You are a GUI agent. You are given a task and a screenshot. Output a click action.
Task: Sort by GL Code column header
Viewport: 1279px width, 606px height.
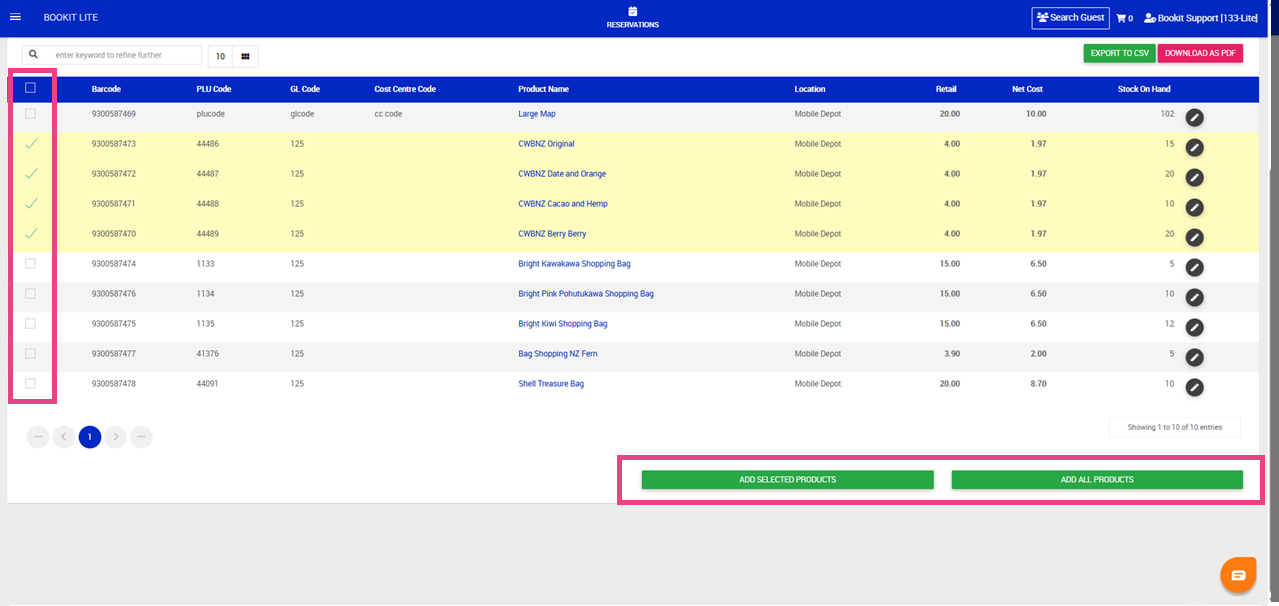305,89
